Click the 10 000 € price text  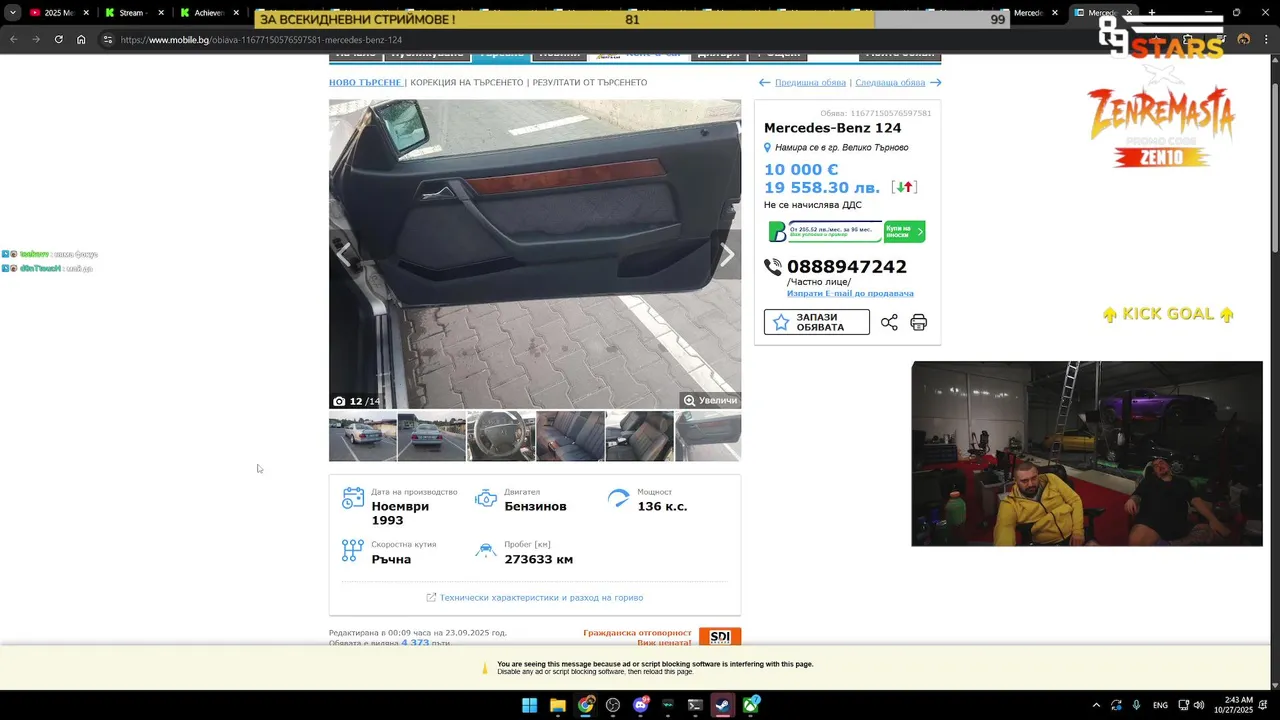point(801,170)
